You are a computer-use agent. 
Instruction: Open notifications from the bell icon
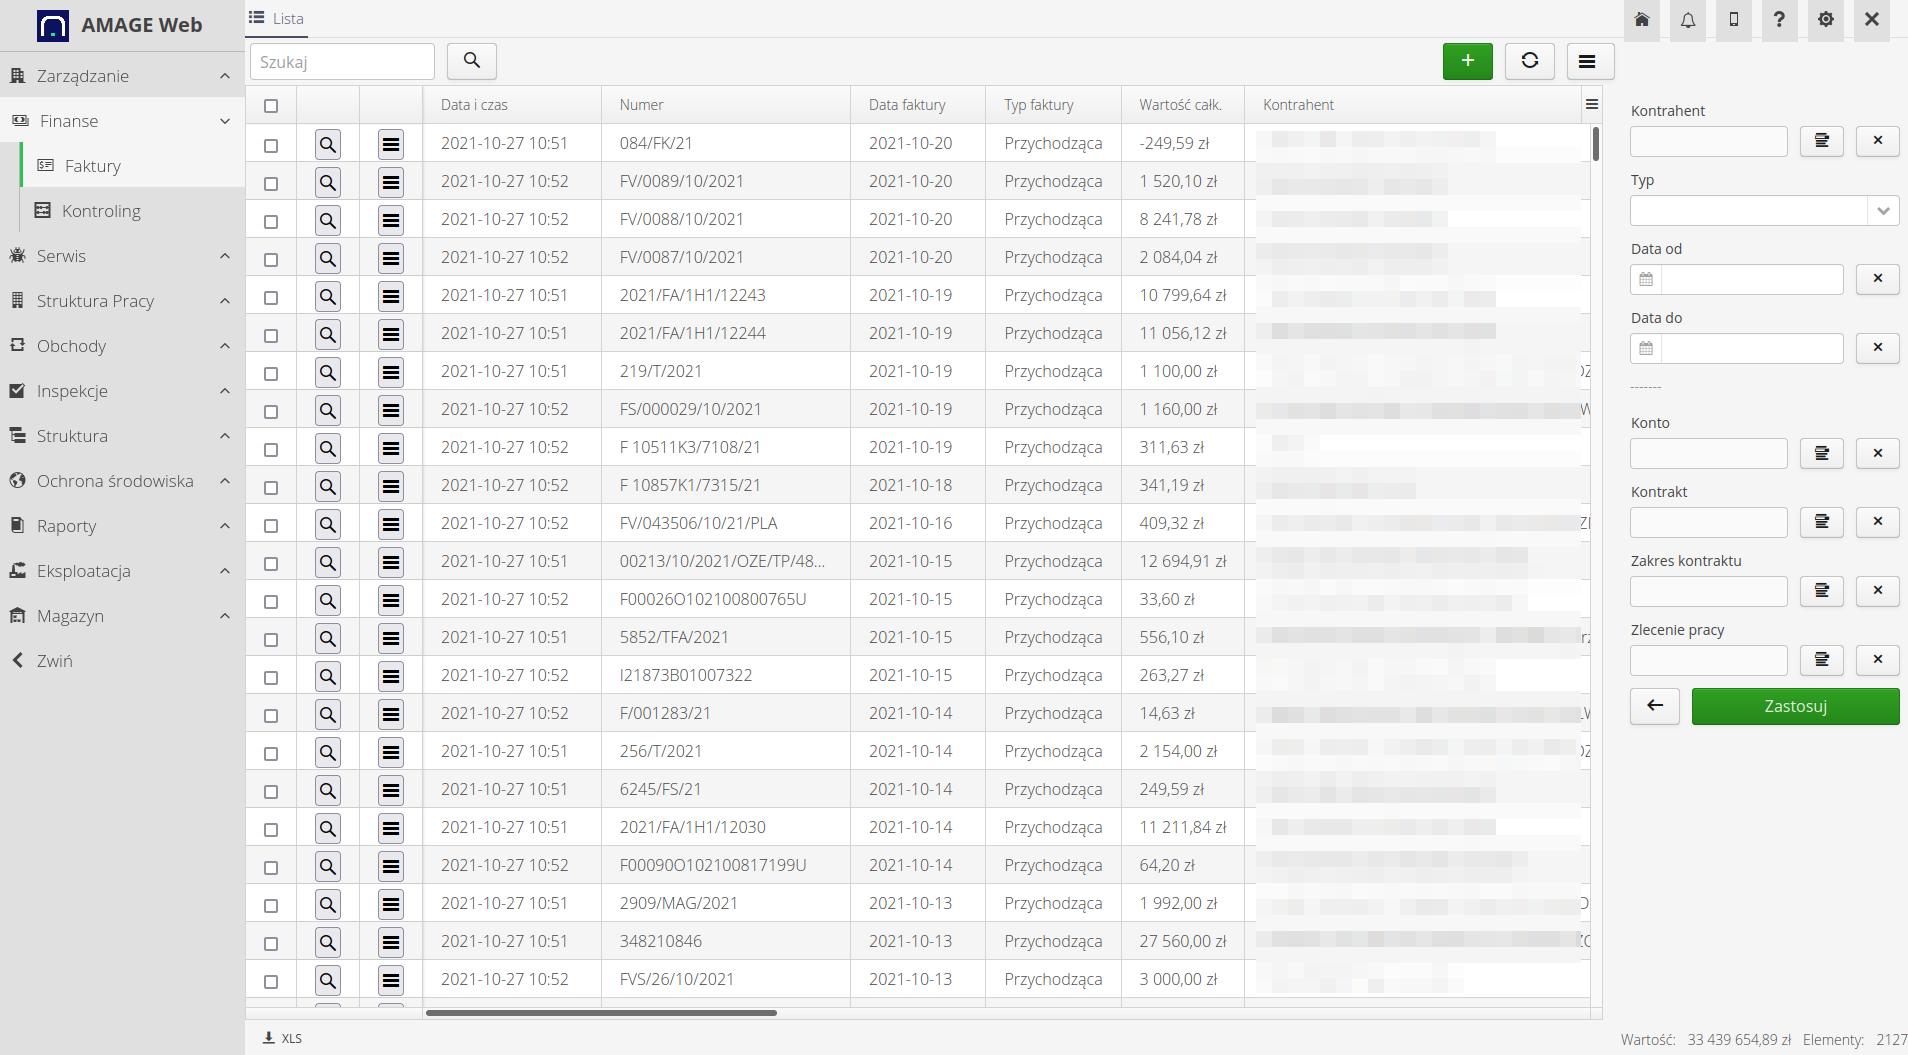tap(1688, 20)
